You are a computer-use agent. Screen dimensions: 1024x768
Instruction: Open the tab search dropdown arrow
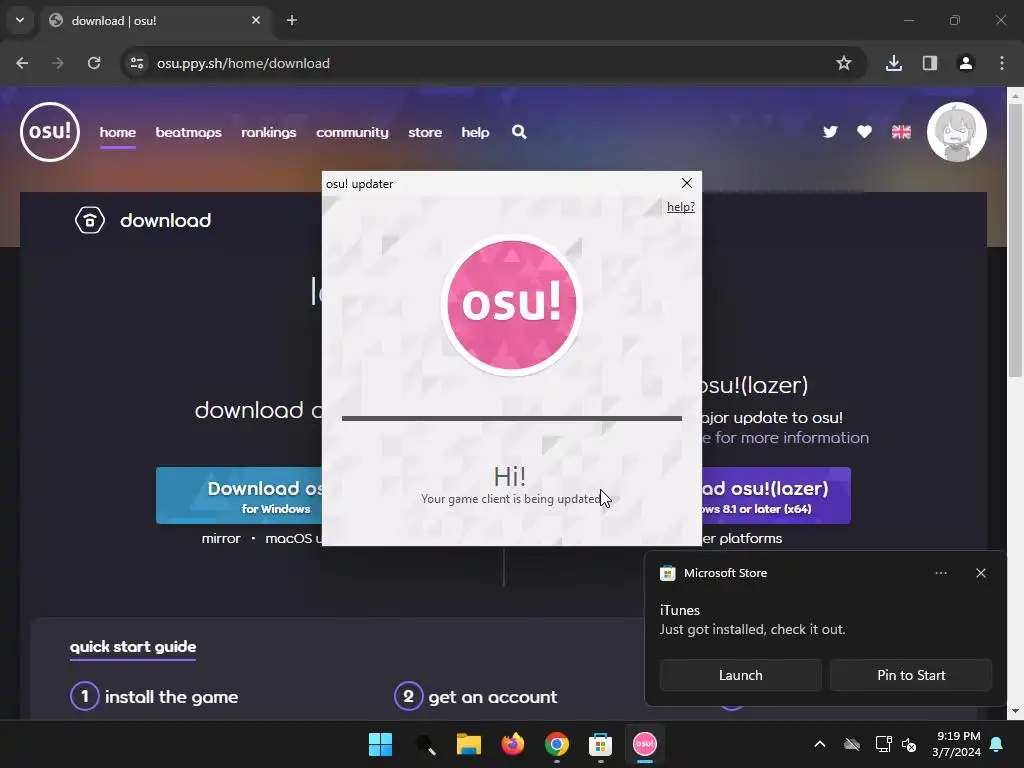pos(20,20)
